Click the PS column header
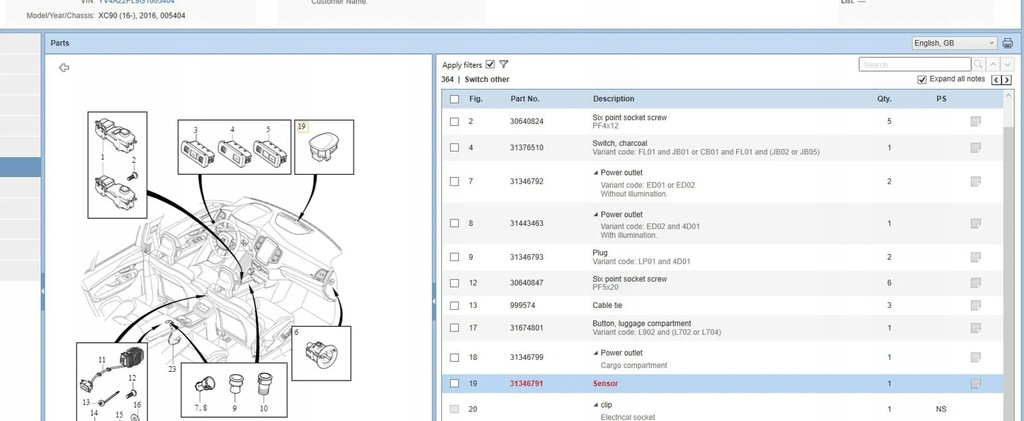Viewport: 1024px width, 421px height. [x=940, y=99]
